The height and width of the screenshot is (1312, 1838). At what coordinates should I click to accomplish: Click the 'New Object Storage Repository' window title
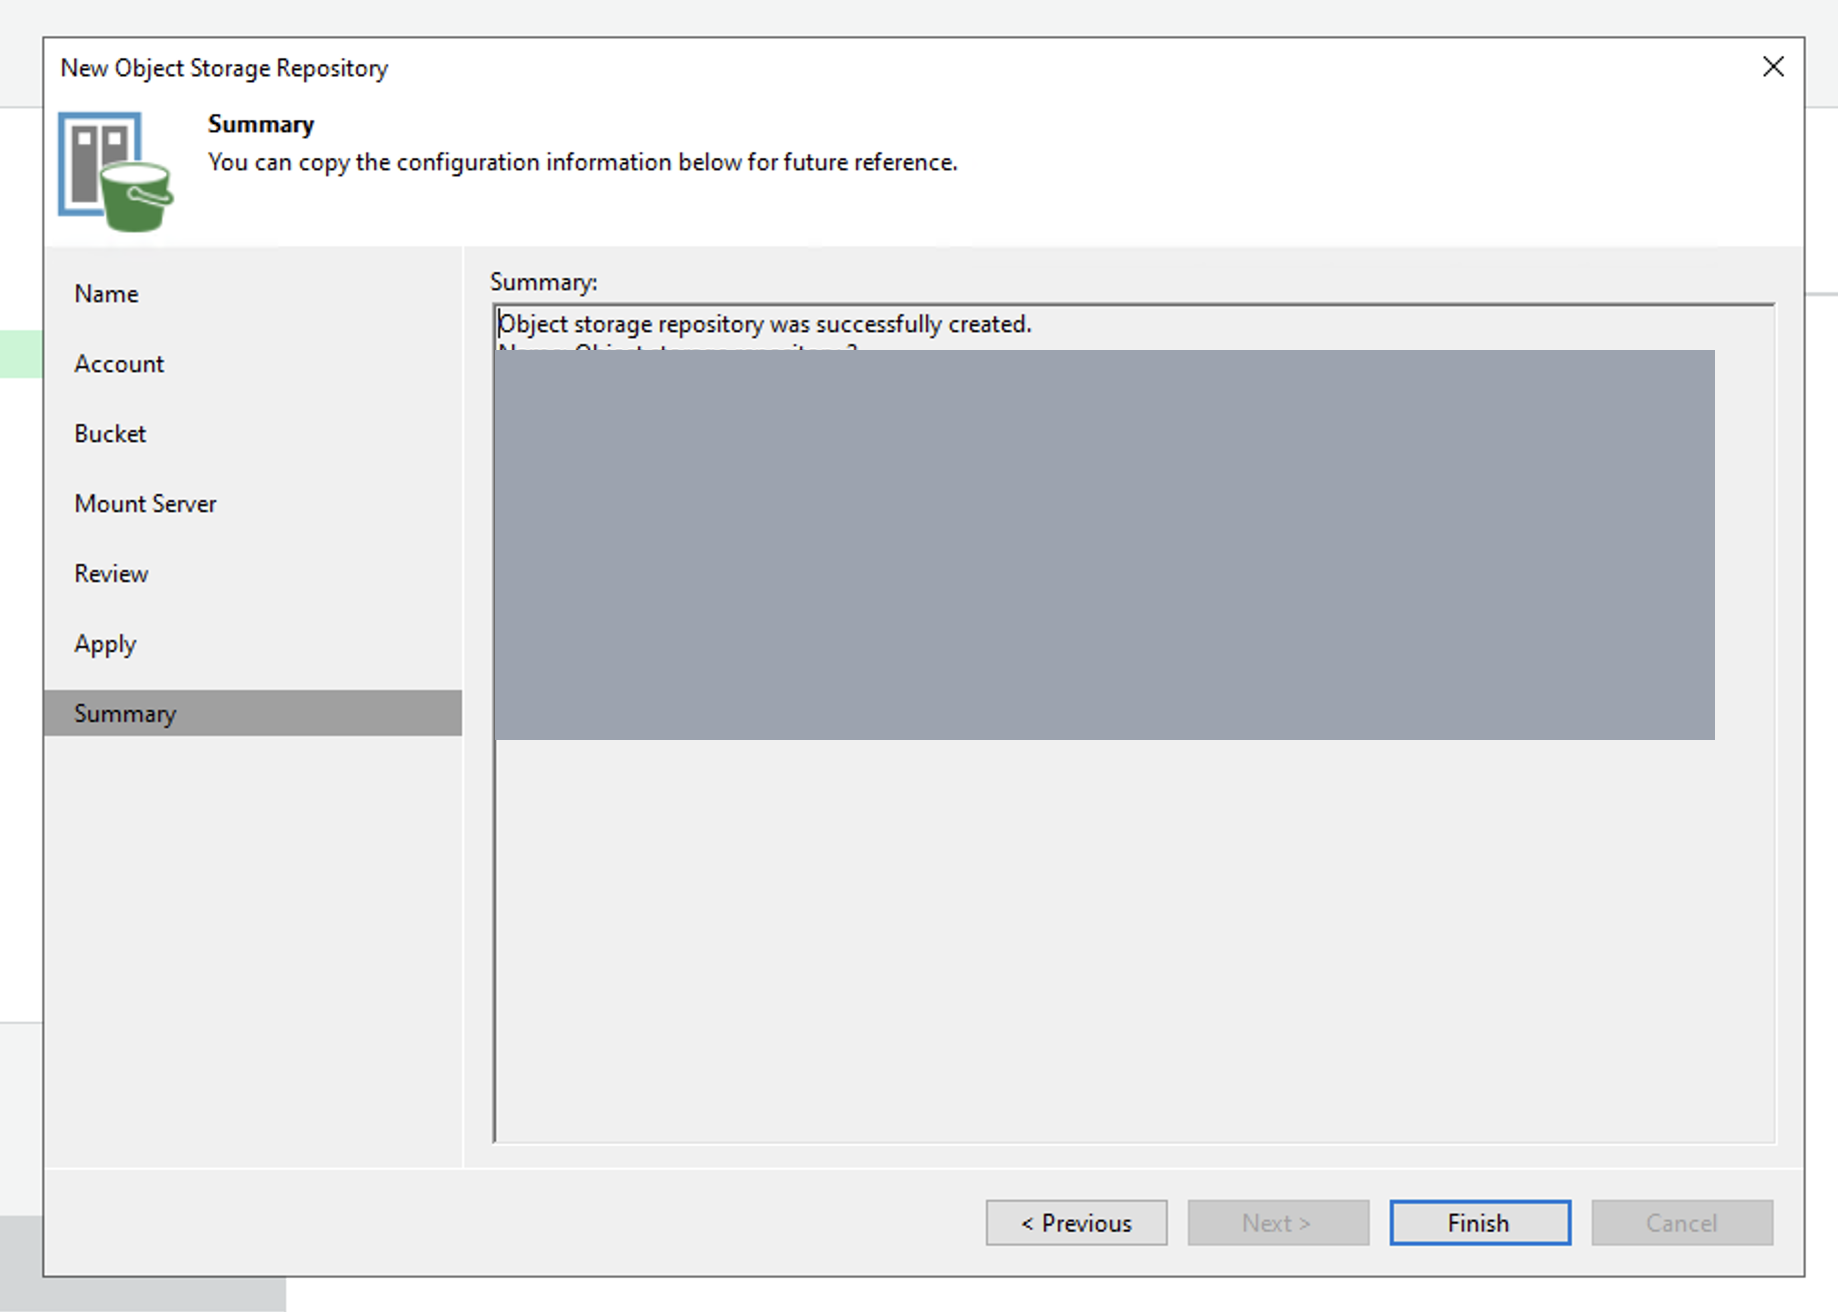[224, 68]
